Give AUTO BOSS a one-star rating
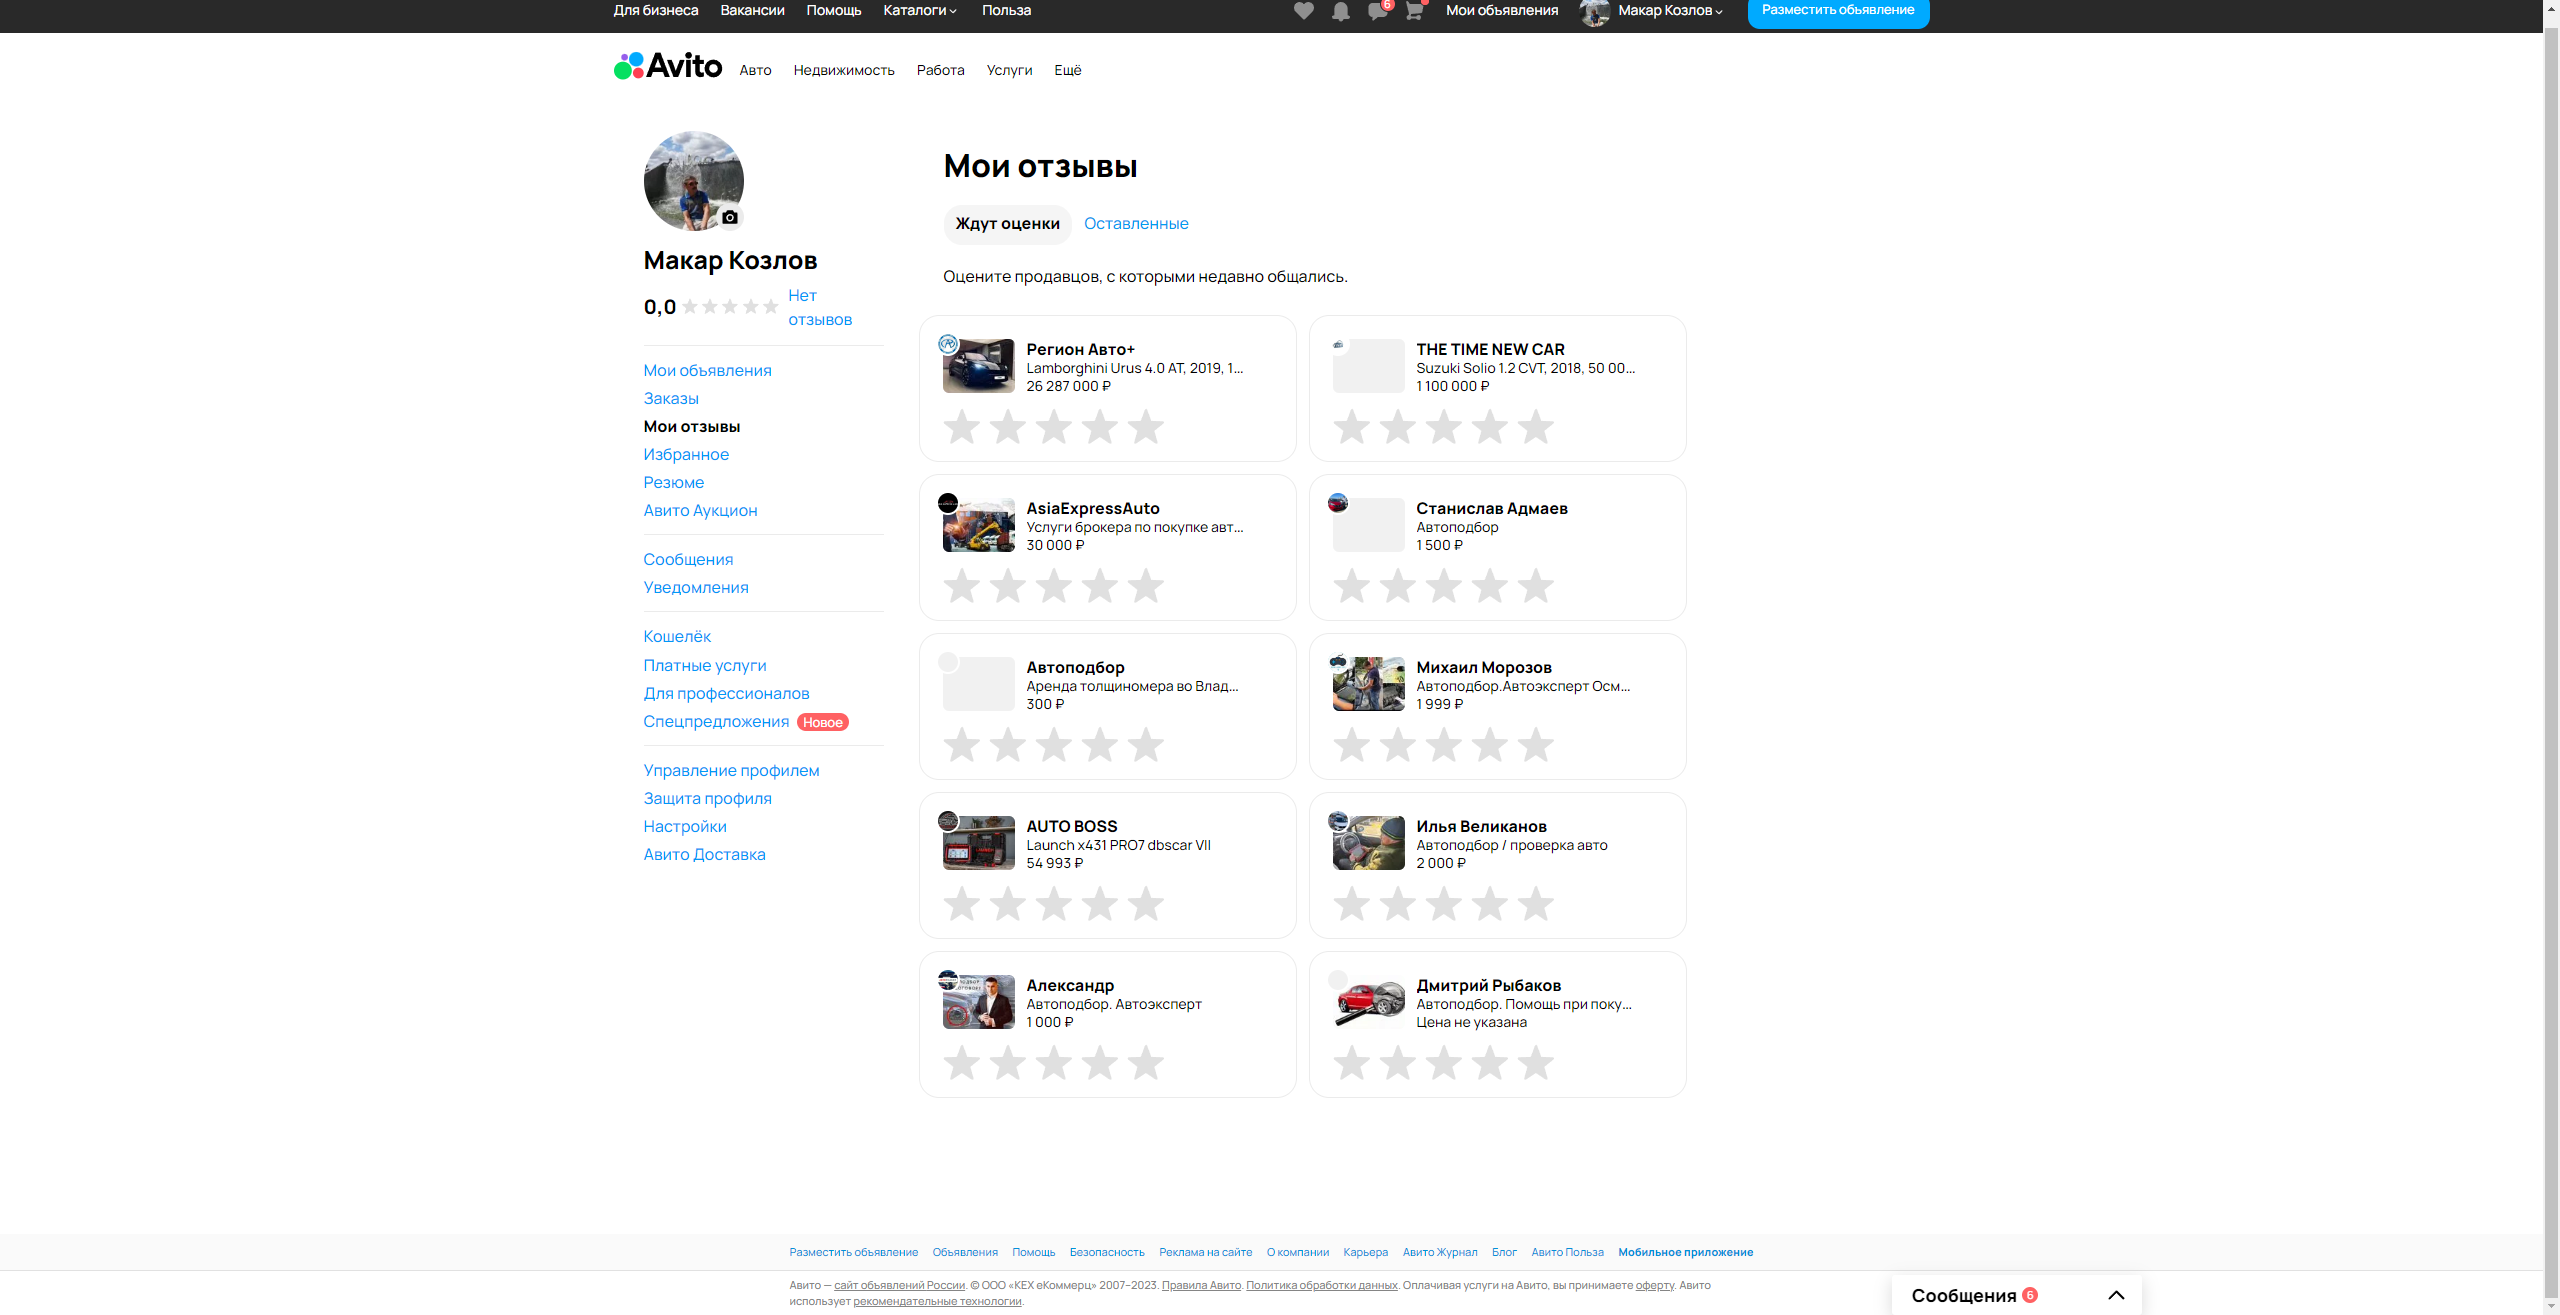The height and width of the screenshot is (1315, 2560). click(961, 904)
